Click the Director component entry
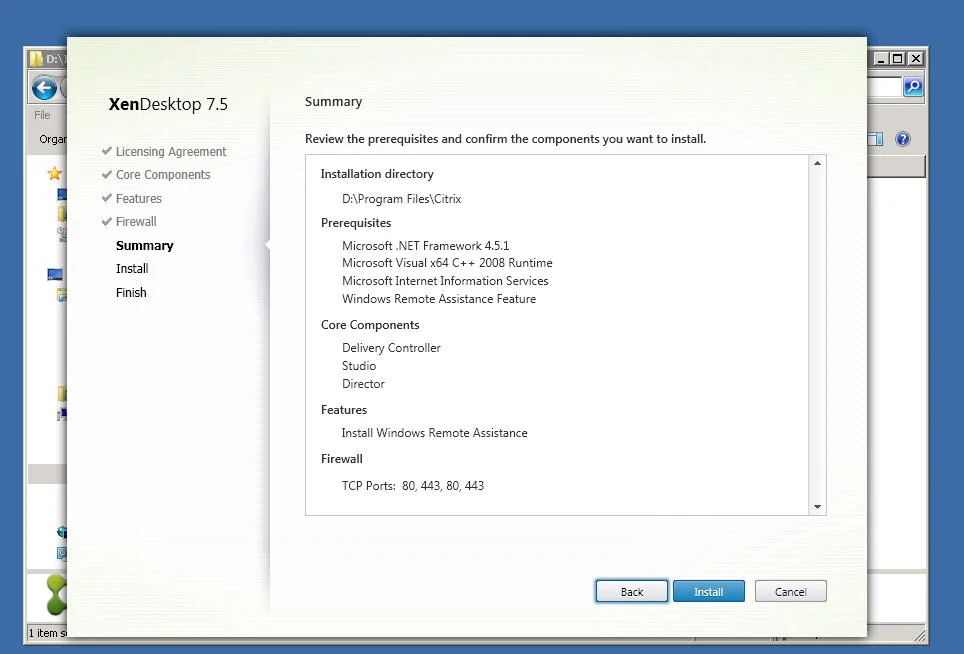 (x=363, y=384)
